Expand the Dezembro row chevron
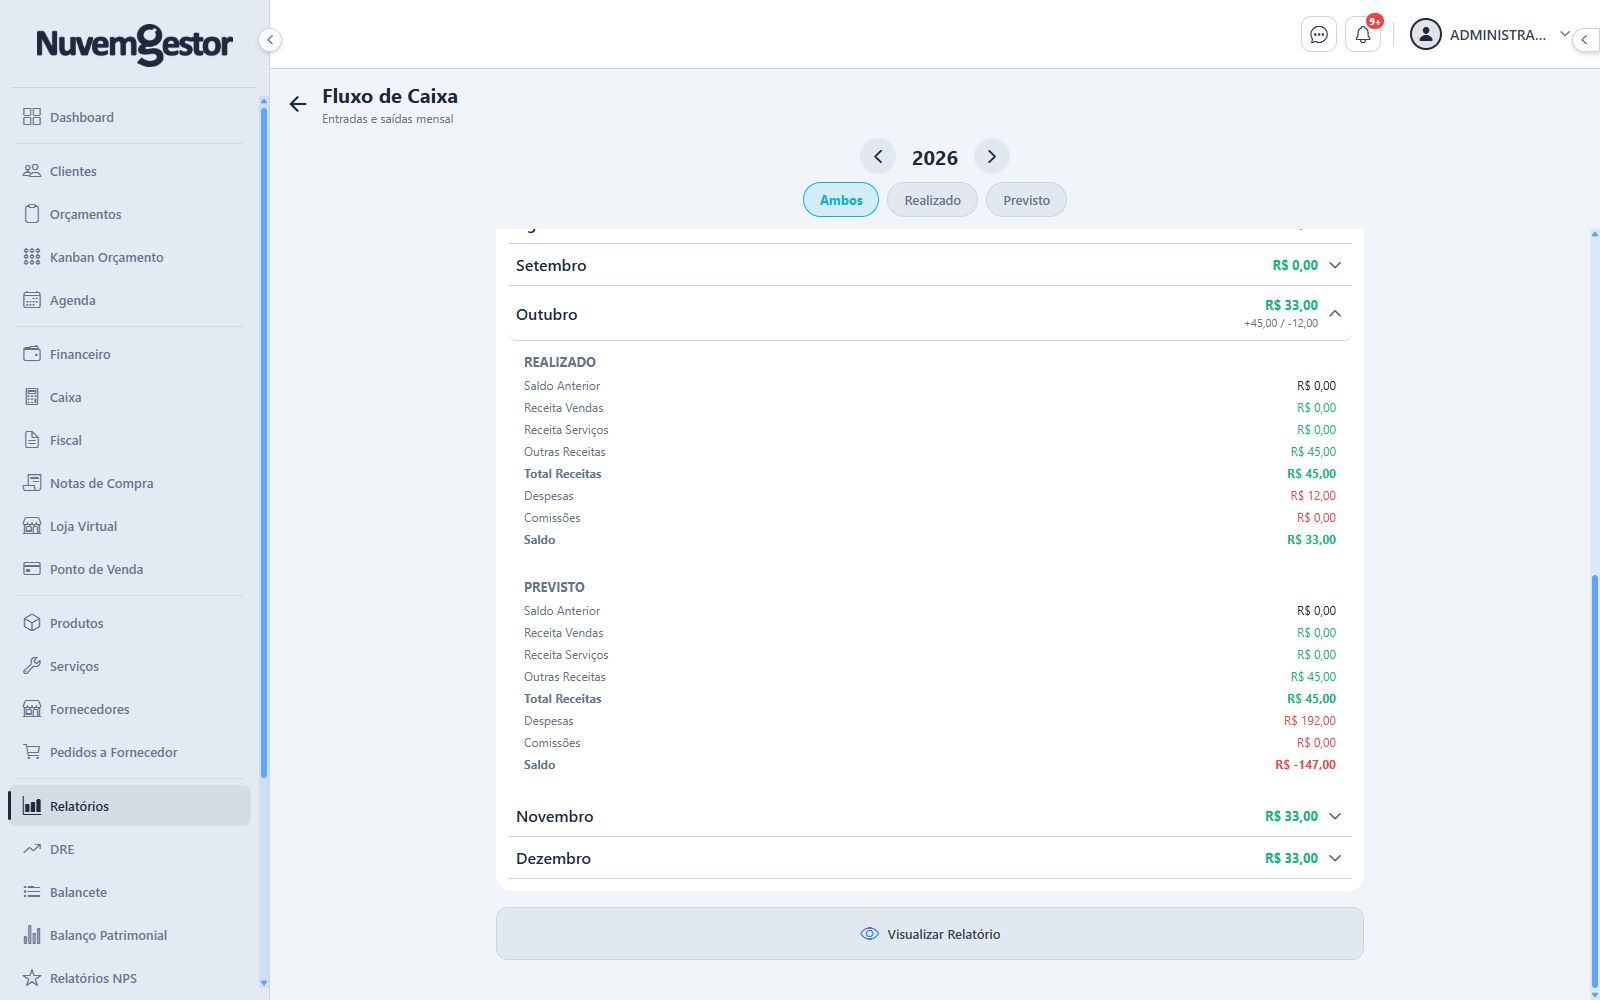The image size is (1600, 1000). click(x=1335, y=858)
